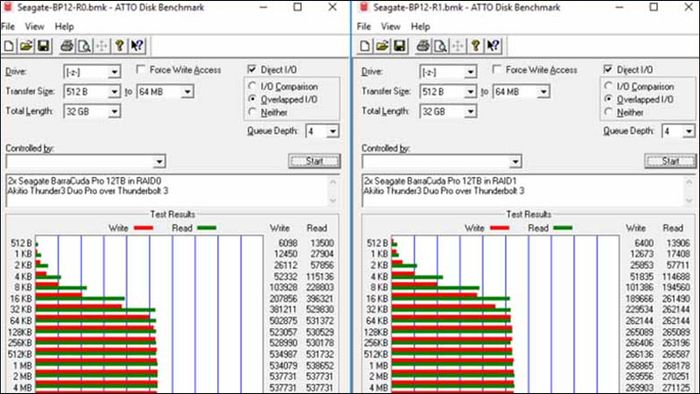The image size is (700, 394).
Task: Open the Queue Depth dropdown in left window
Action: [x=332, y=131]
